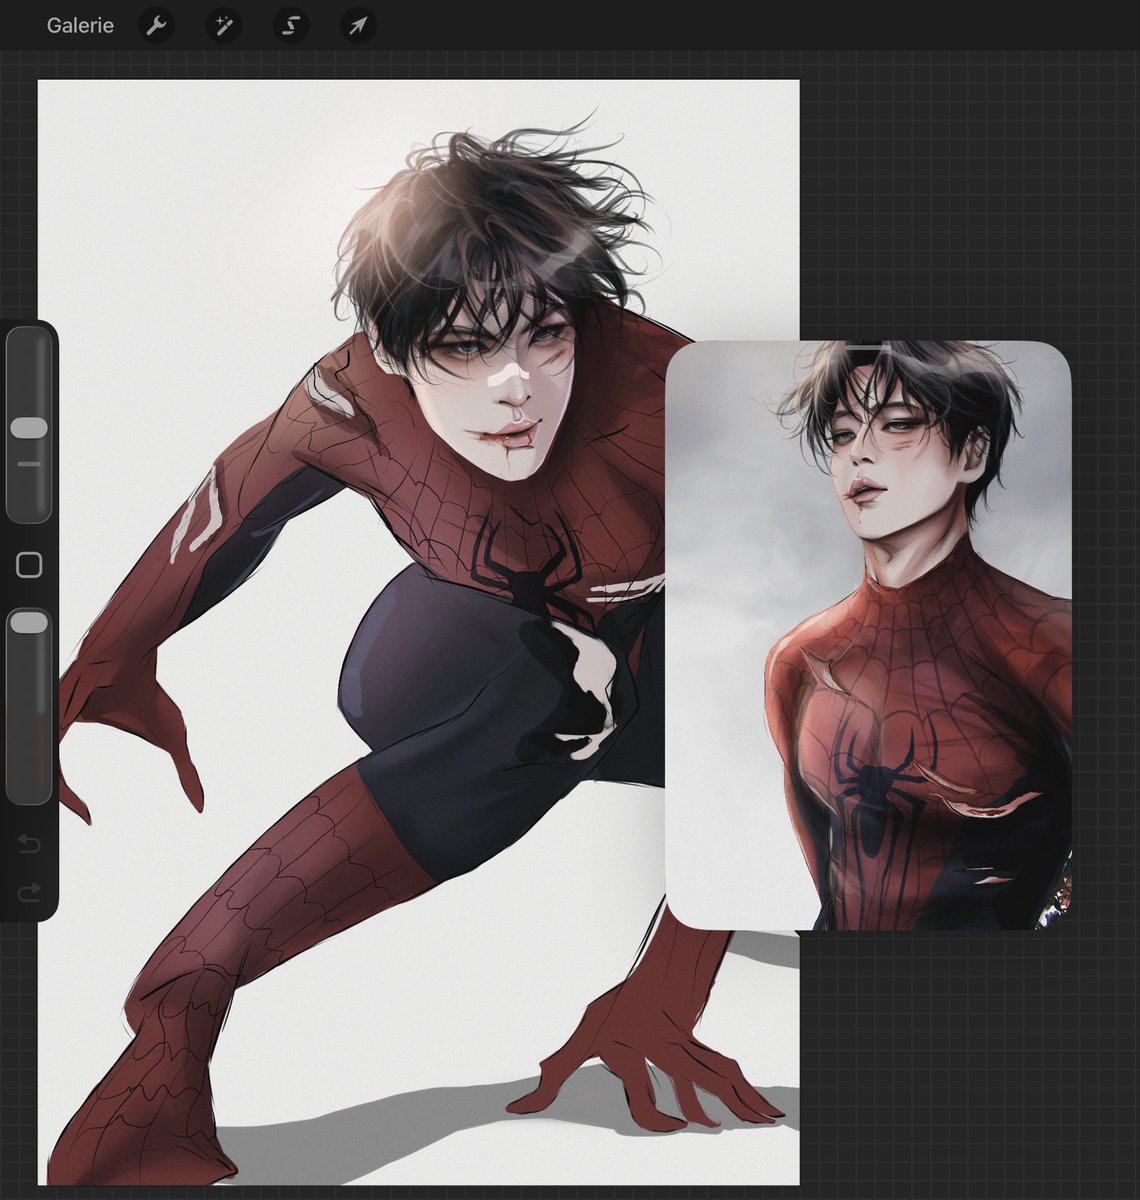Toggle Selection mode with the S icon

coord(288,25)
